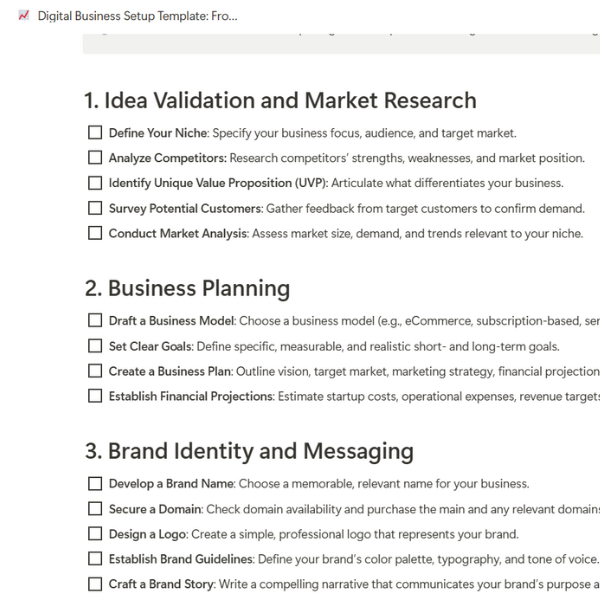Toggle the Survey Potential Customers checkbox

pyautogui.click(x=95, y=208)
